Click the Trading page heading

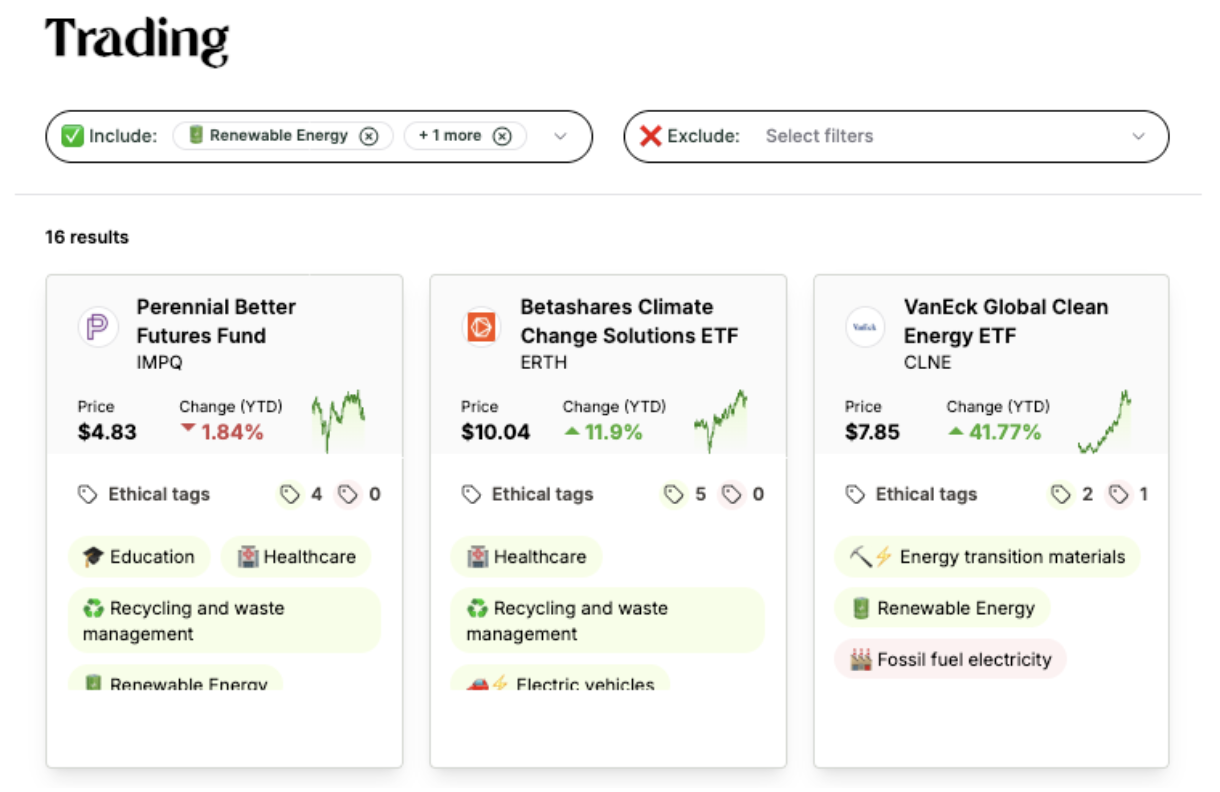pos(137,40)
